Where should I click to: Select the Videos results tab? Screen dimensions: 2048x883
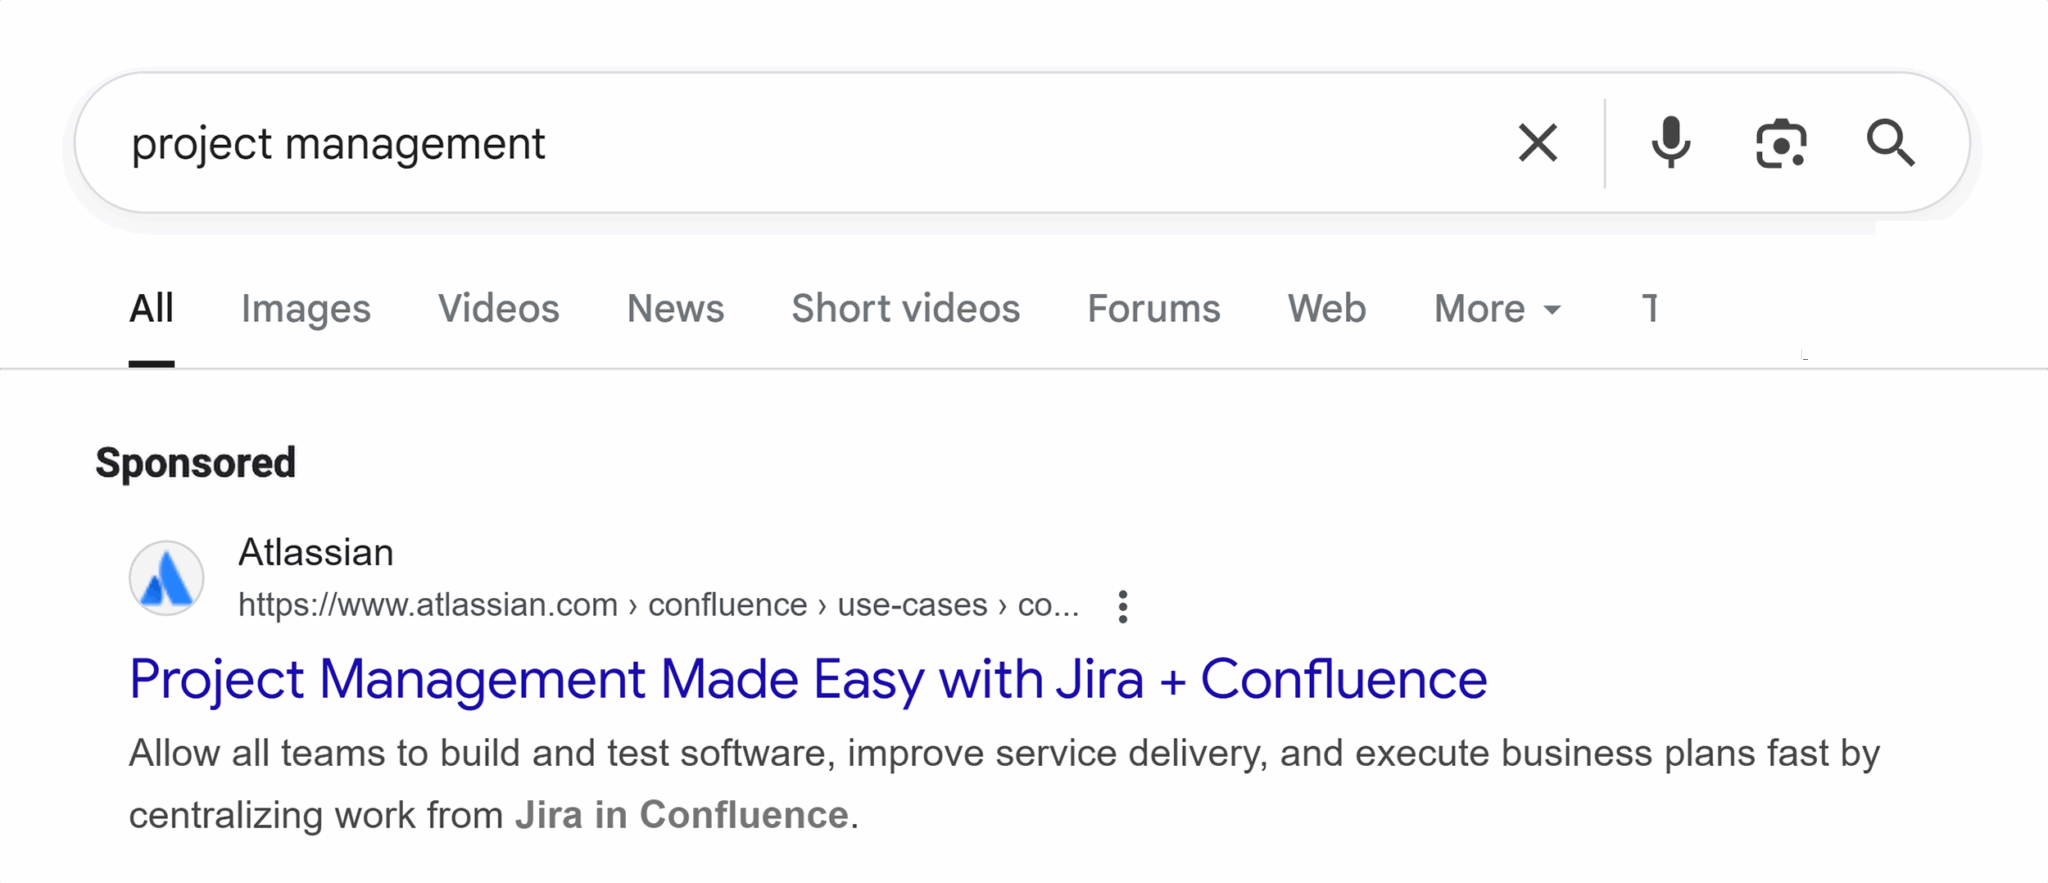498,308
